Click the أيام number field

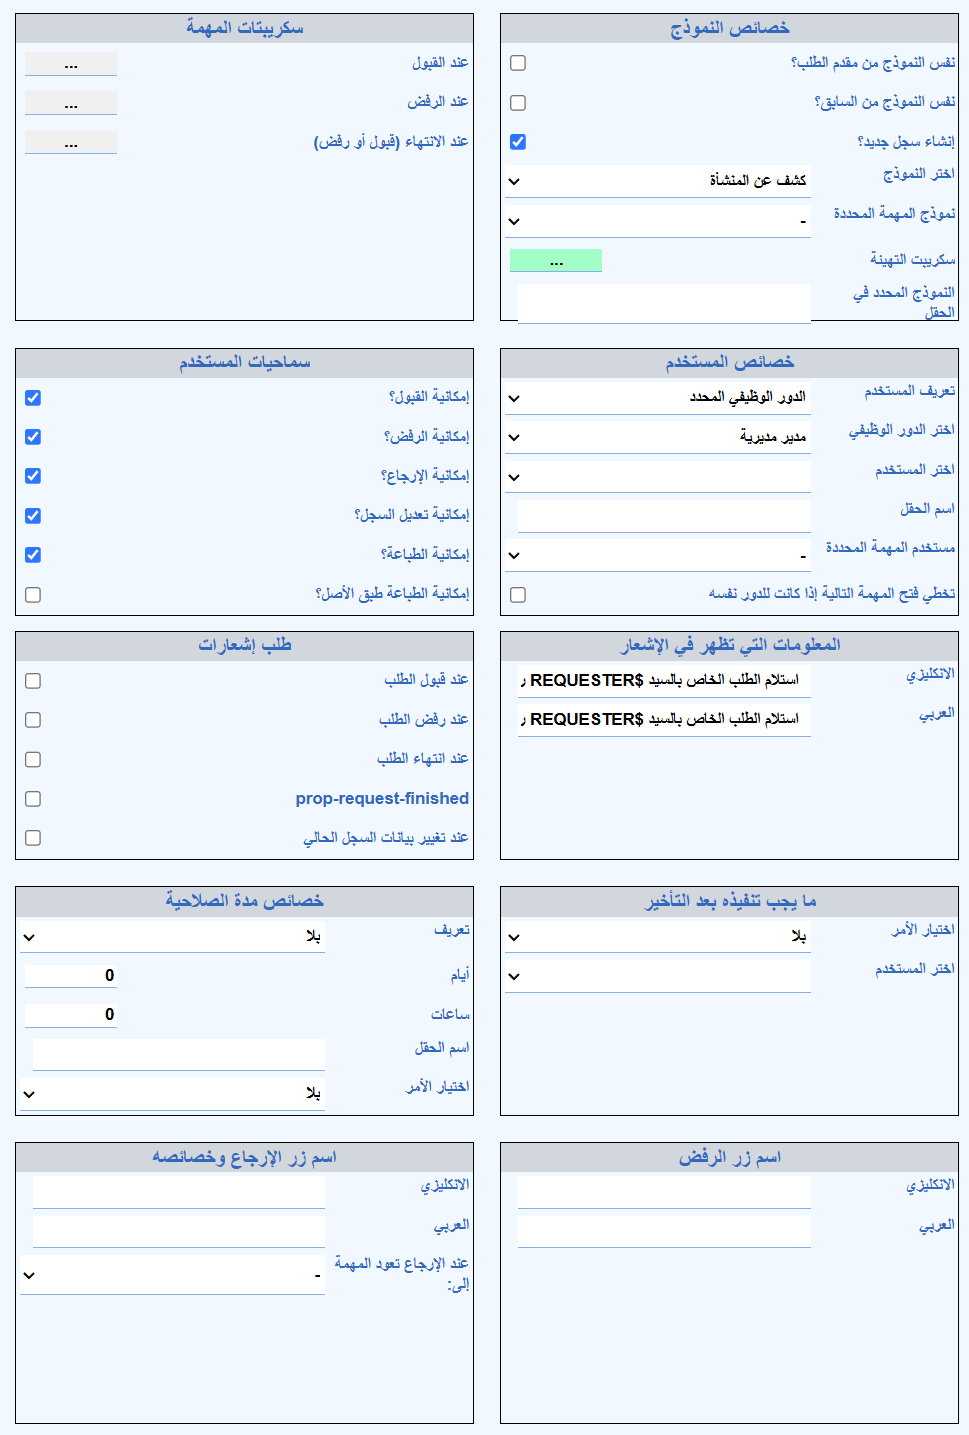(x=71, y=976)
